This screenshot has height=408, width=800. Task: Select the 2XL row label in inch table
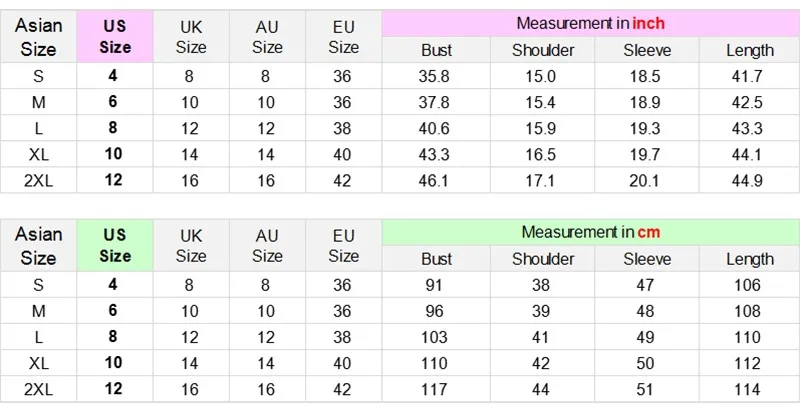(x=38, y=181)
